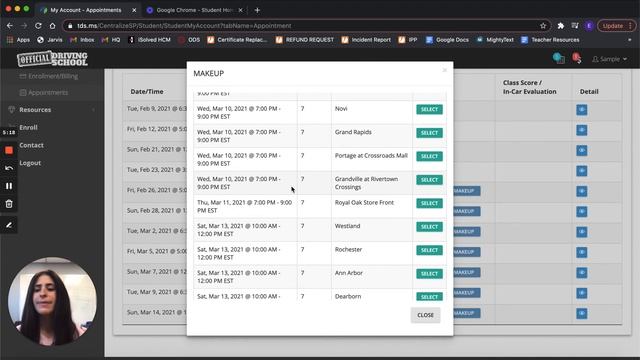The image size is (640, 360).
Task: Select the recorder pen drawing tool
Action: pos(9,225)
